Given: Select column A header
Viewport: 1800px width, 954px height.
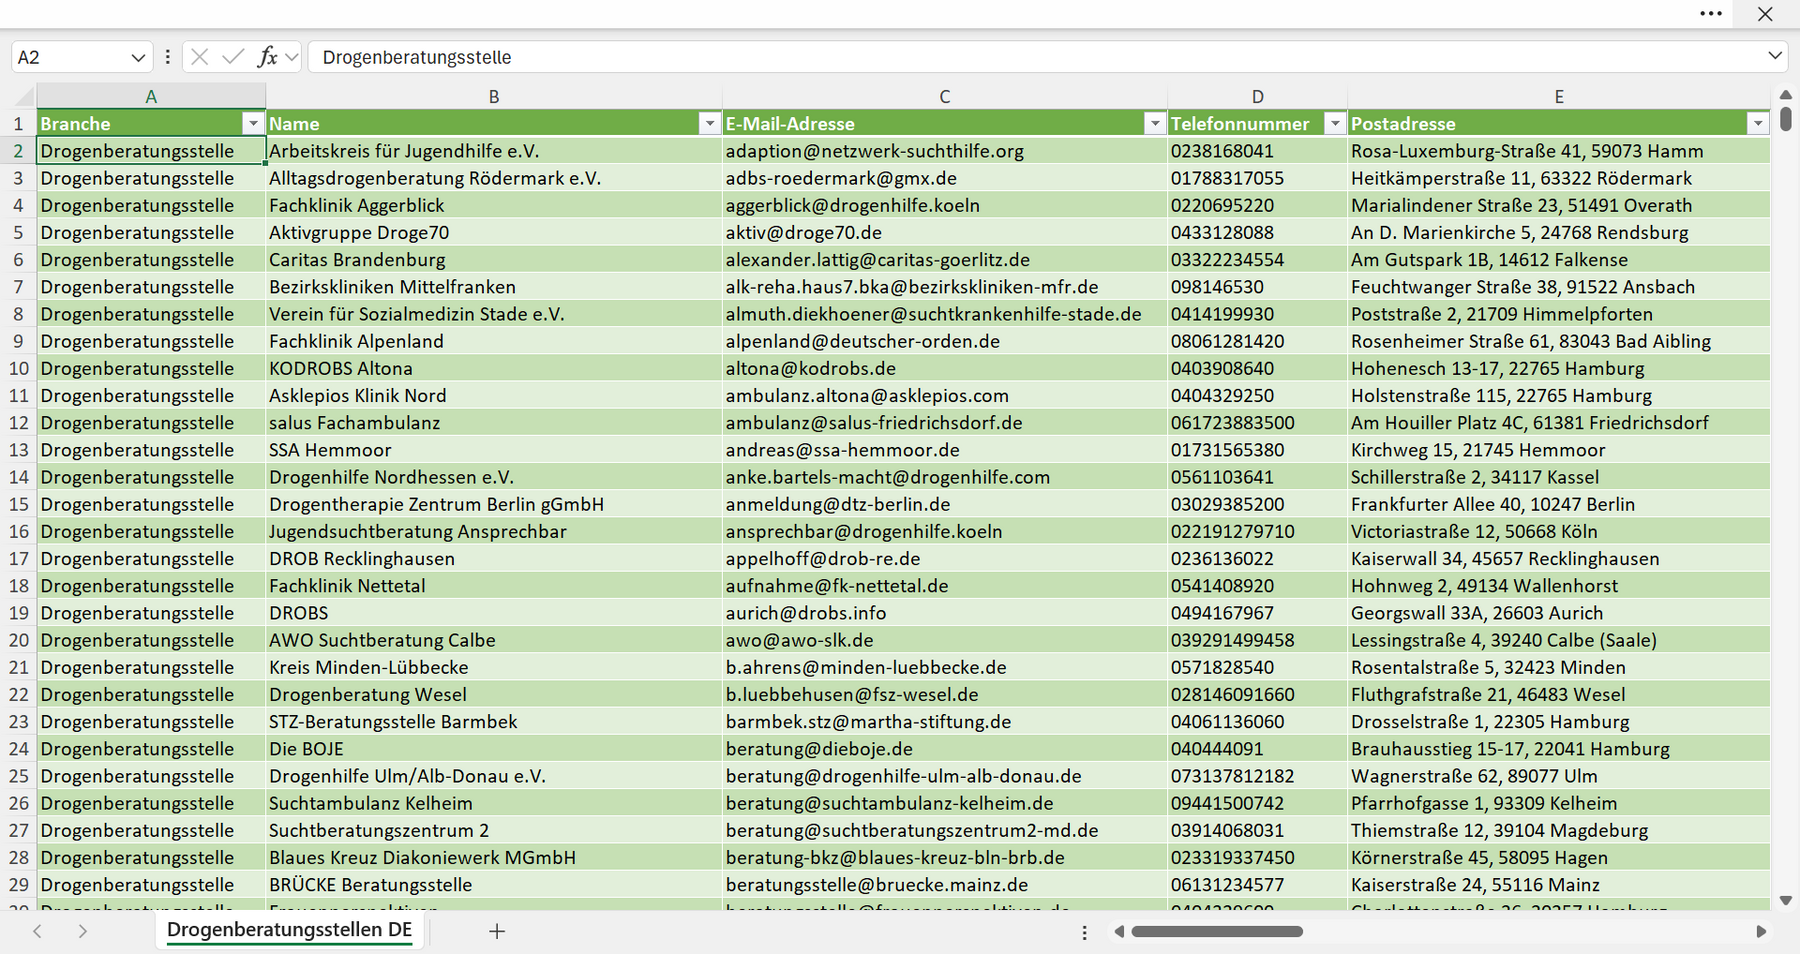Looking at the screenshot, I should point(151,96).
